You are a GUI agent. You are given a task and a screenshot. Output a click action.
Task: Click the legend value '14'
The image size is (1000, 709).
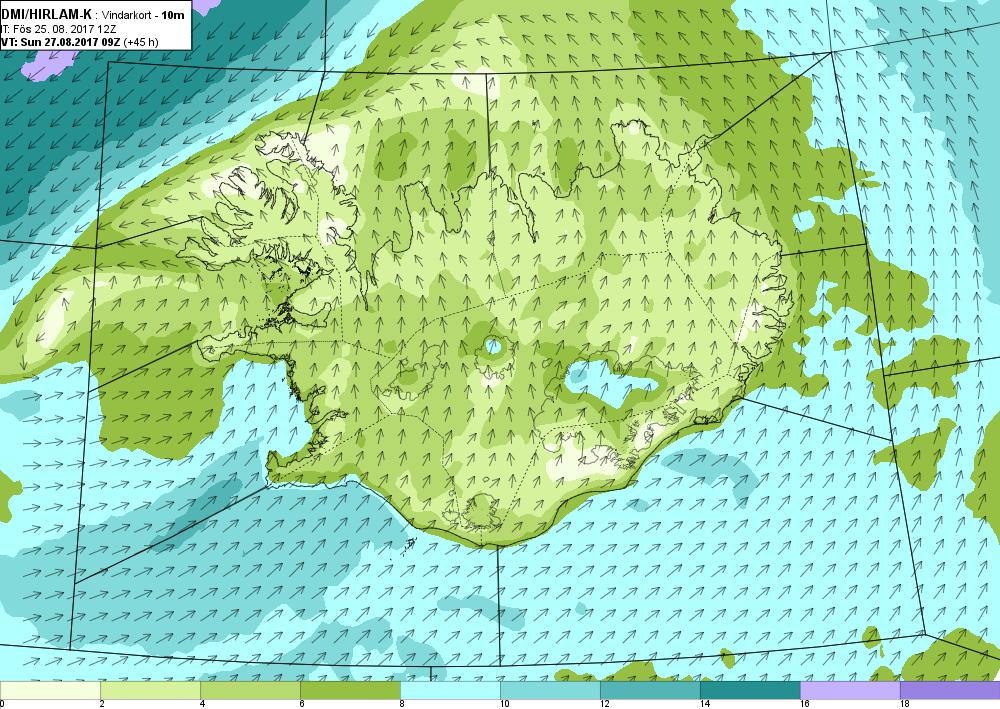click(705, 704)
